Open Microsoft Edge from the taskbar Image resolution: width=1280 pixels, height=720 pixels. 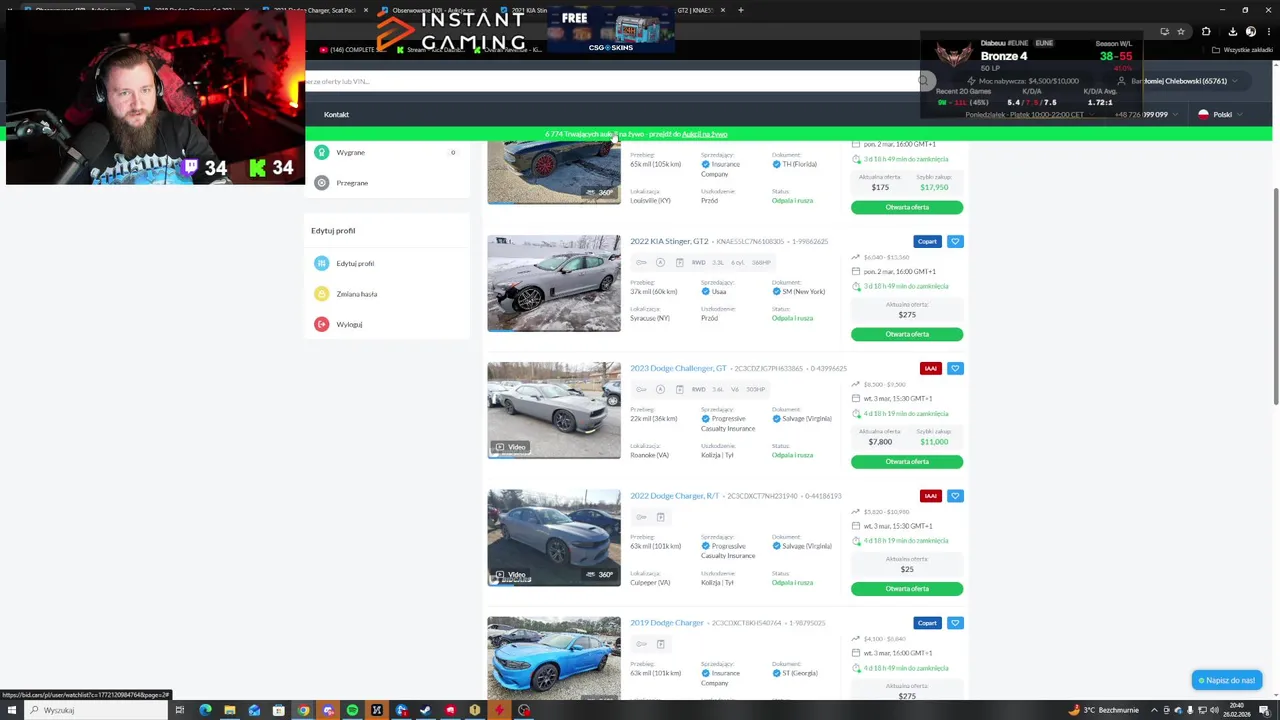click(205, 710)
